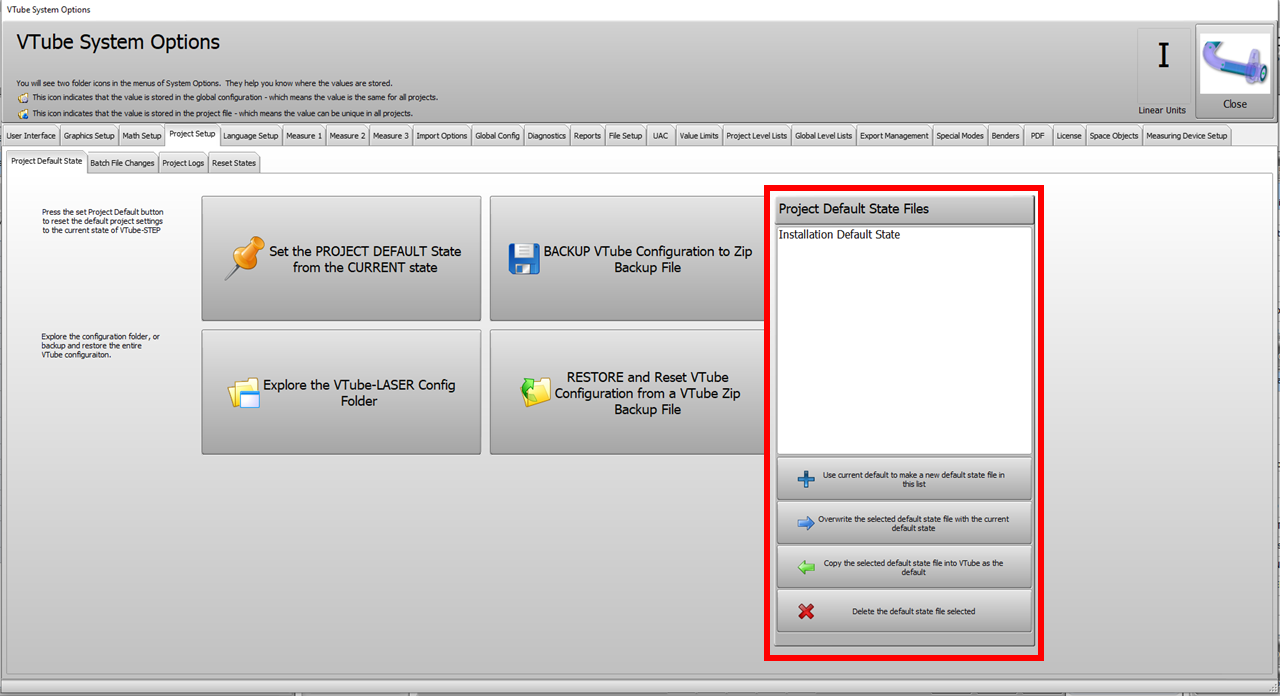Click Overwrite the selected default state file button

(x=904, y=523)
